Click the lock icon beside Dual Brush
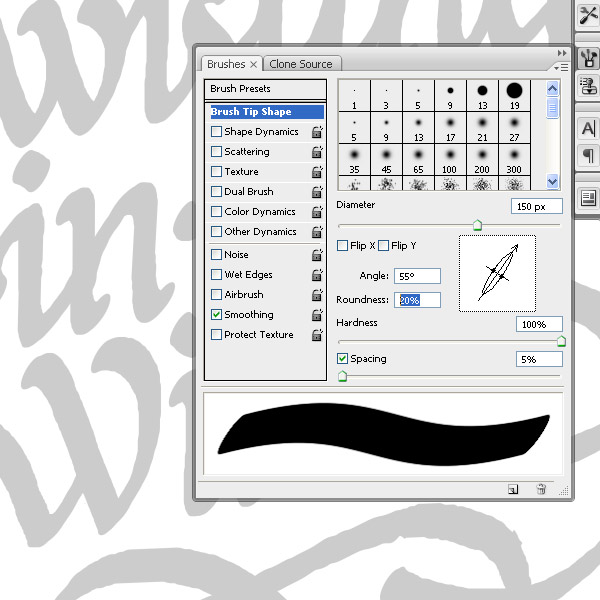The width and height of the screenshot is (600, 600). click(x=317, y=191)
